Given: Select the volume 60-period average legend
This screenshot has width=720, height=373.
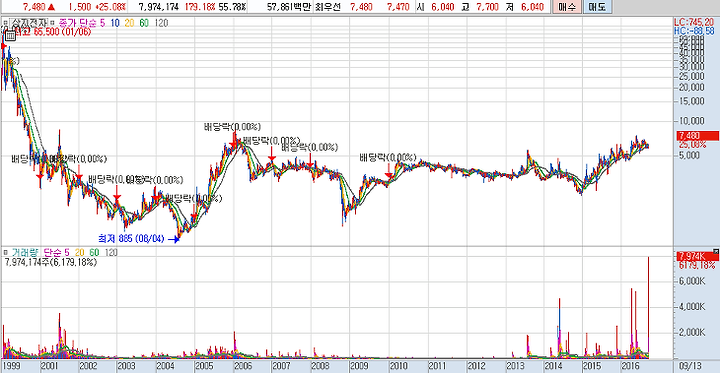Looking at the screenshot, I should tap(94, 253).
